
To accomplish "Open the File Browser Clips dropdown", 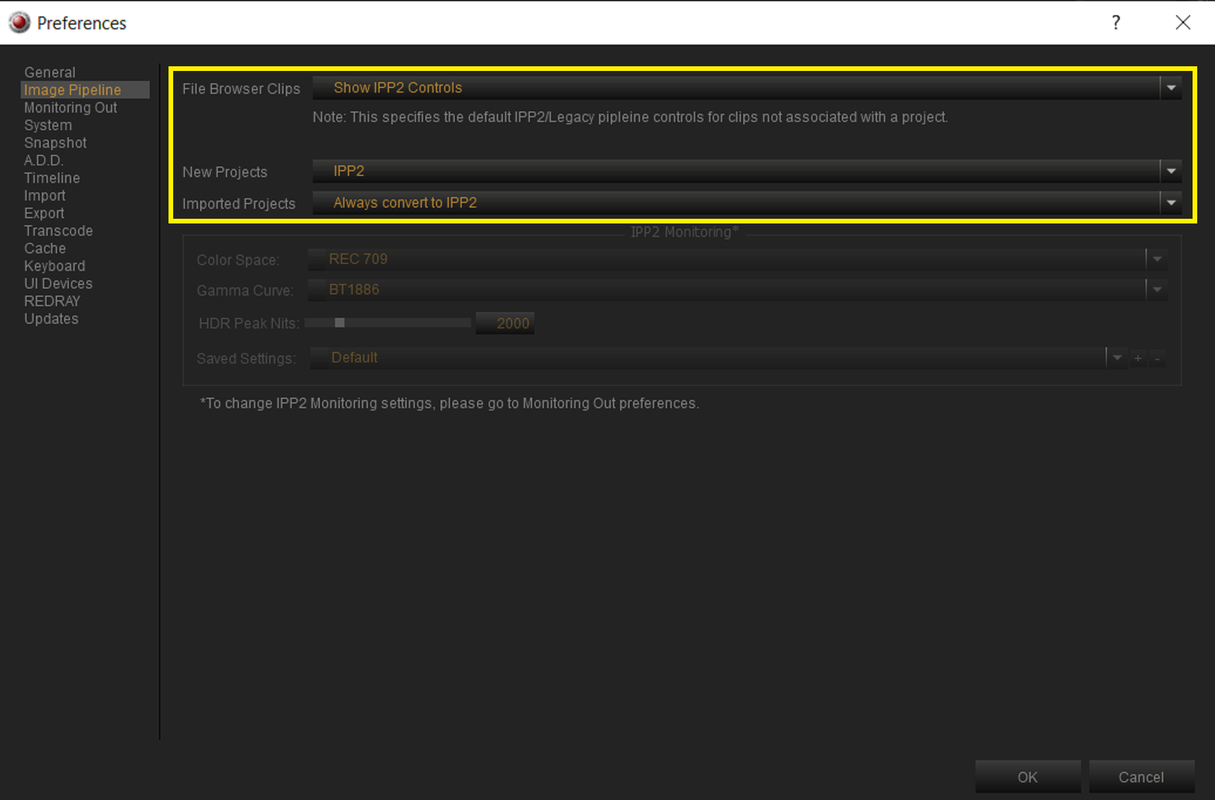I will 747,88.
